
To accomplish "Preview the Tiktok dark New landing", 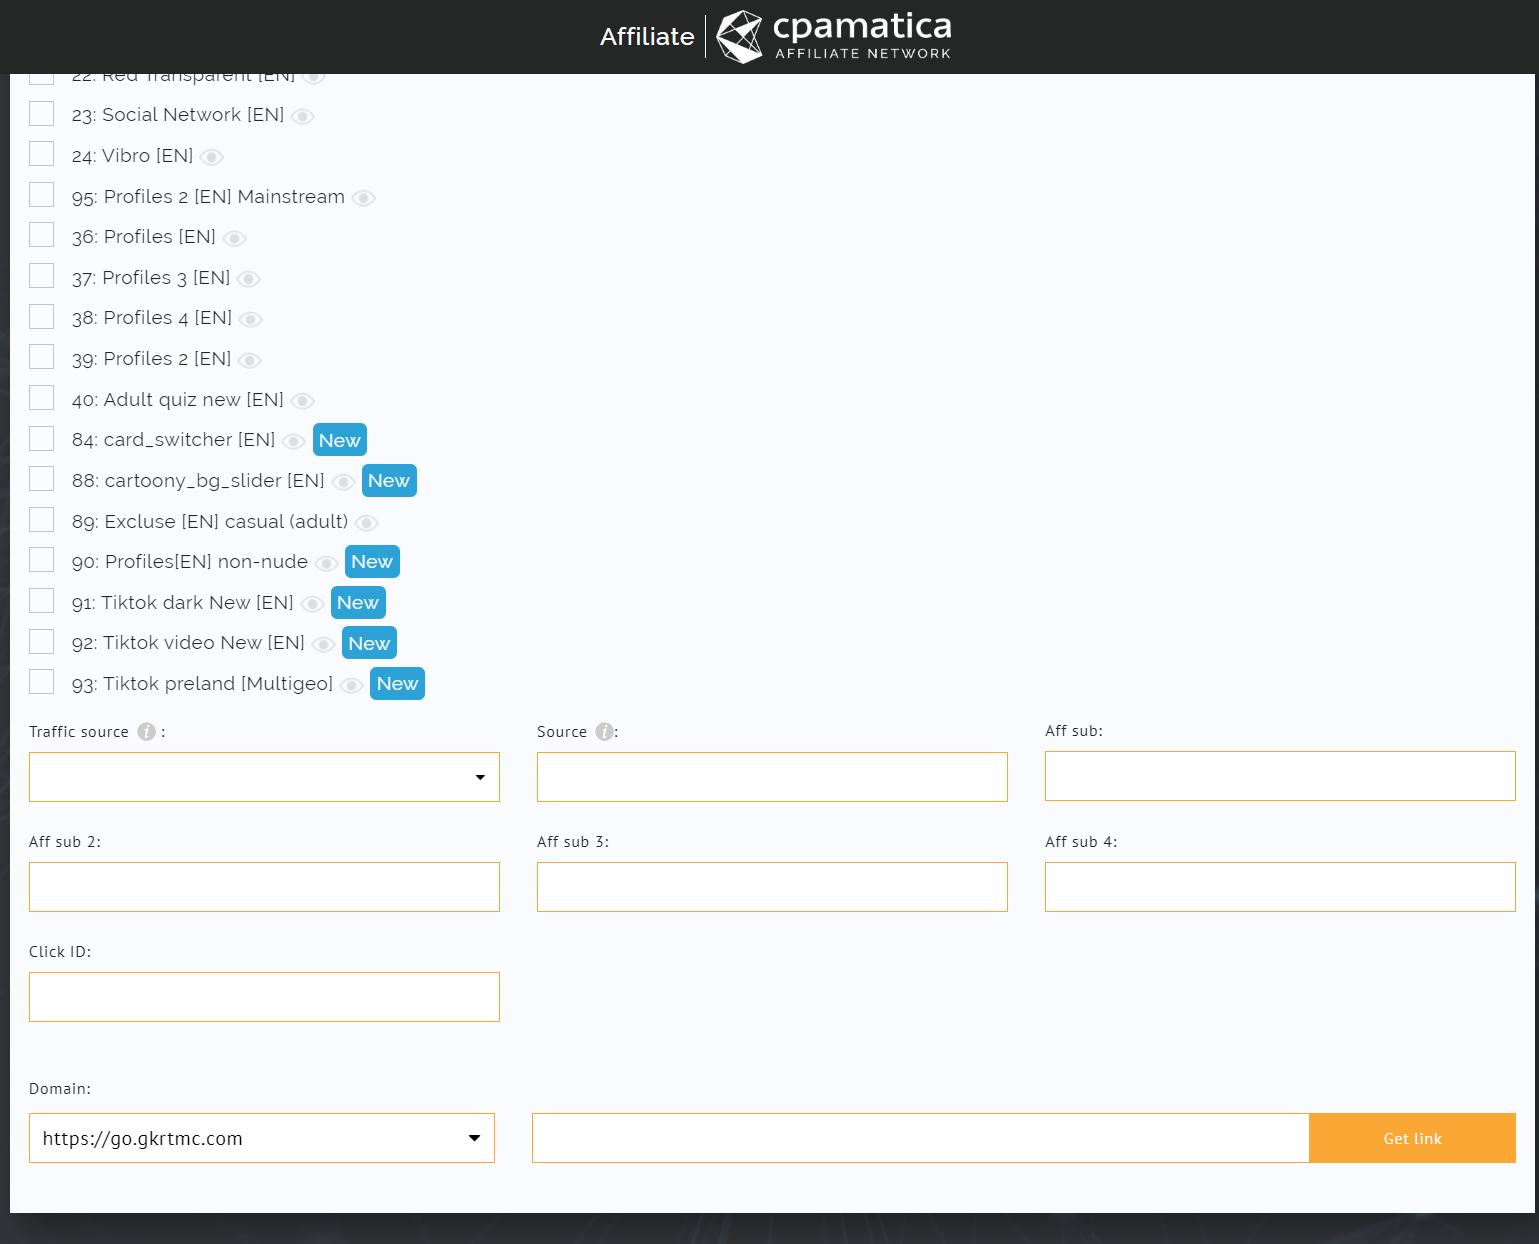I will coord(313,604).
